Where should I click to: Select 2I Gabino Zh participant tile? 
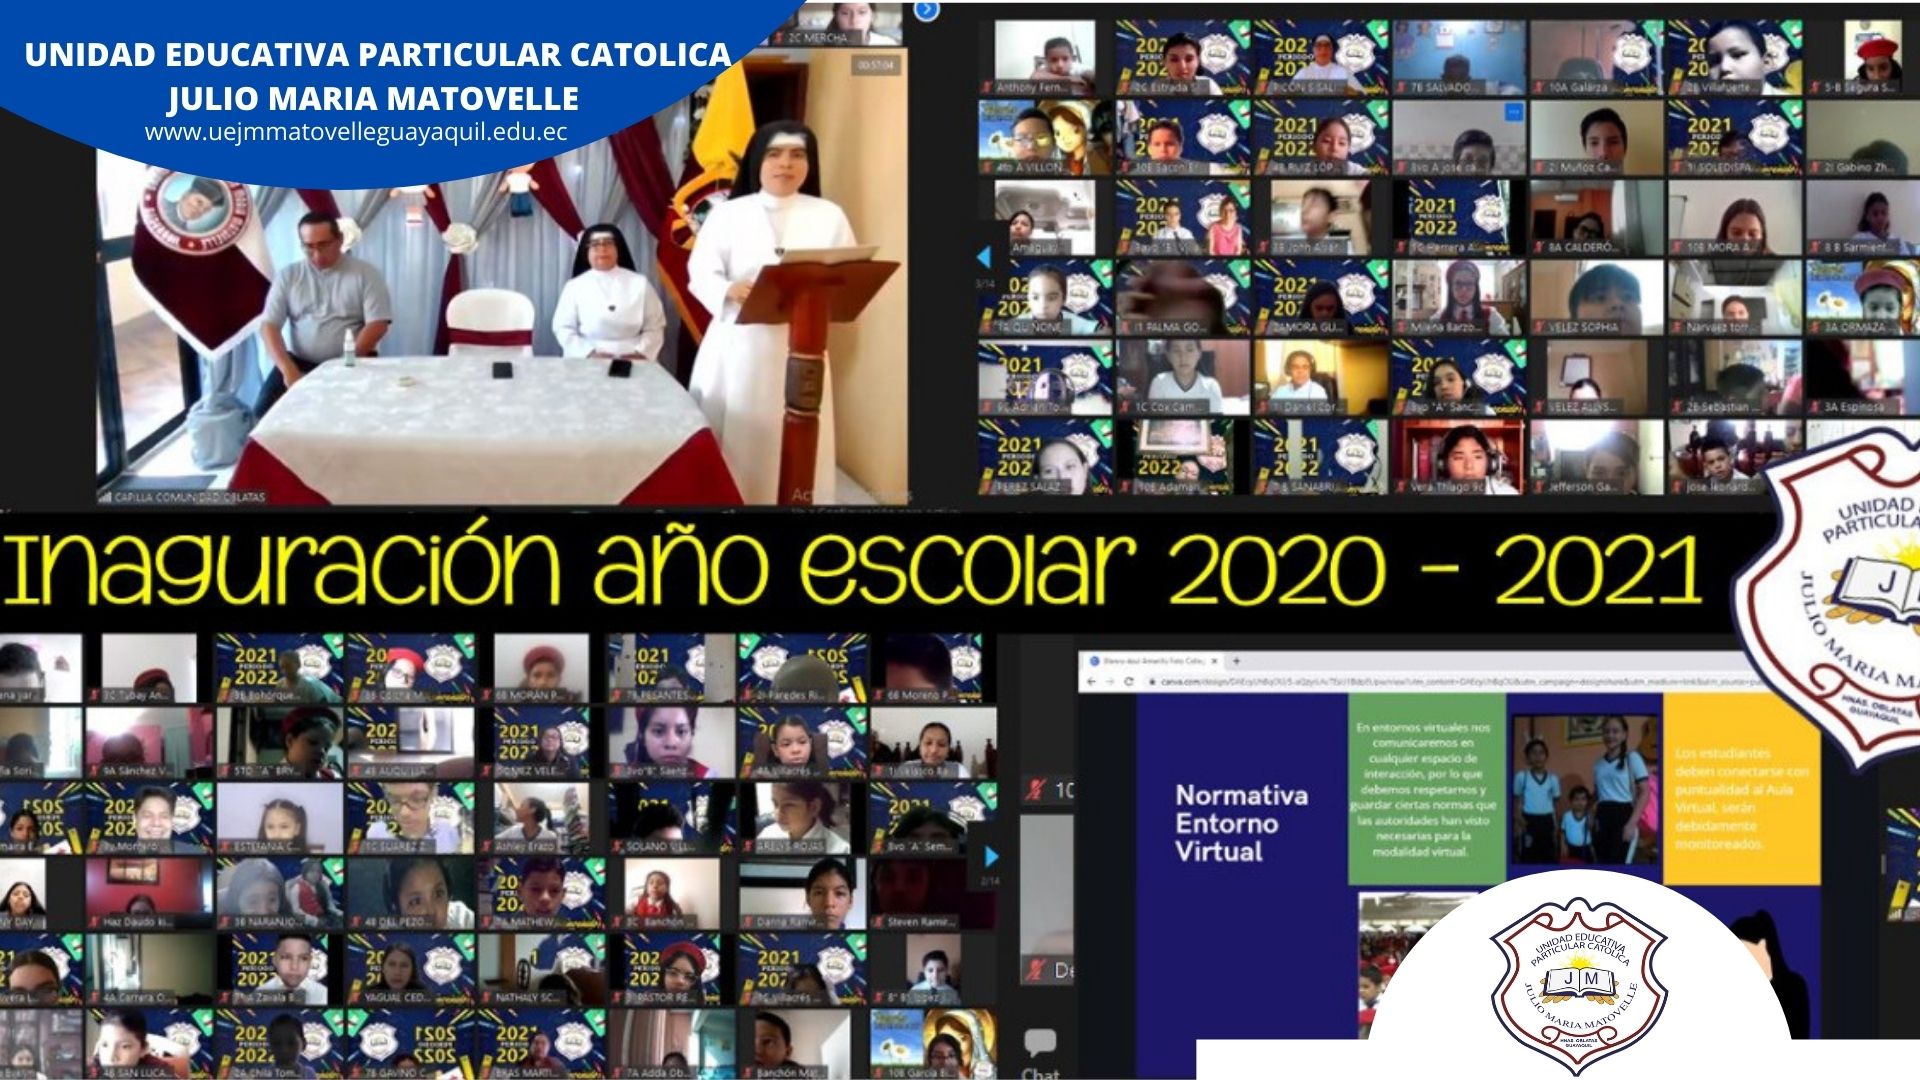(1861, 137)
